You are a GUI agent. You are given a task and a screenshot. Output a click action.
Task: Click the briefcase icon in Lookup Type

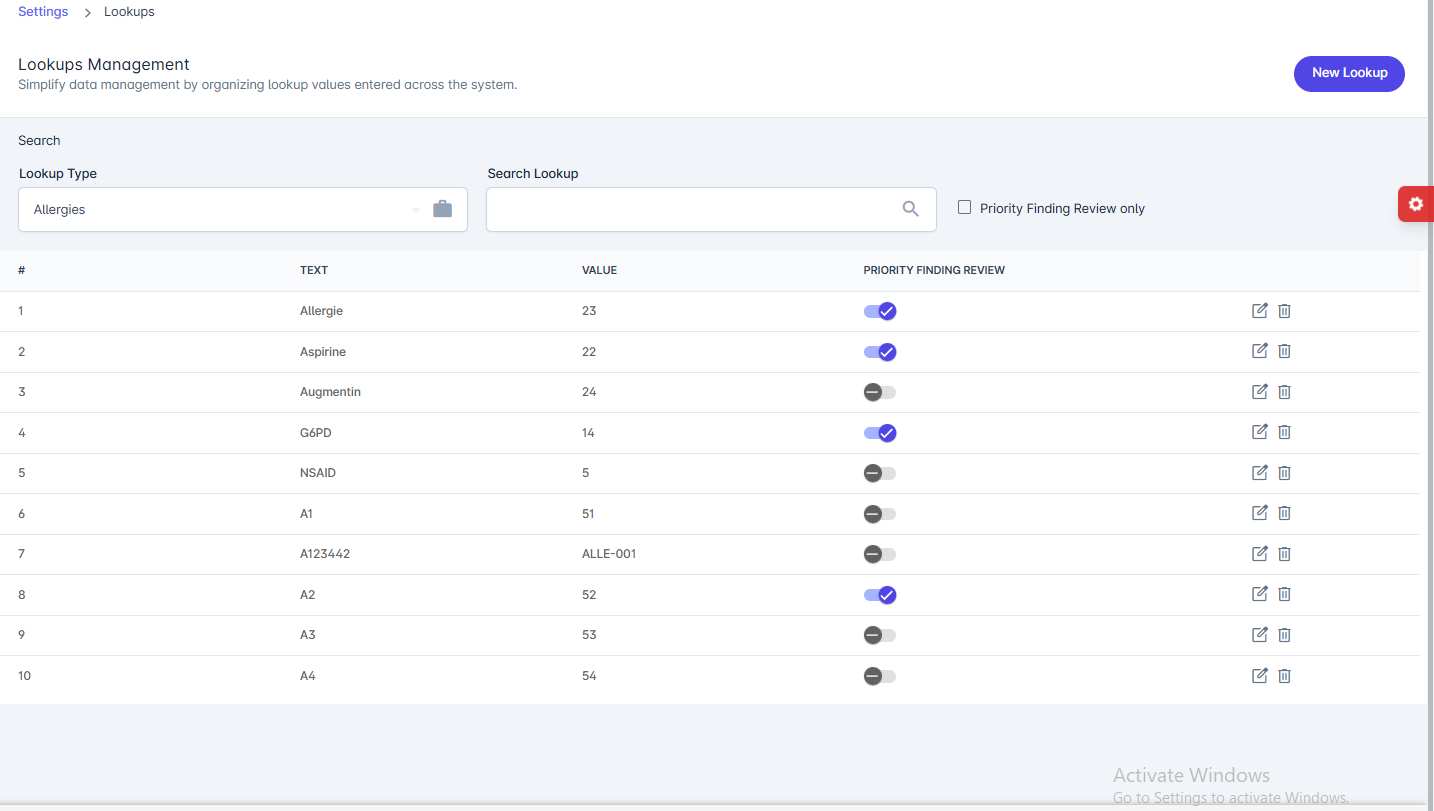coord(442,209)
